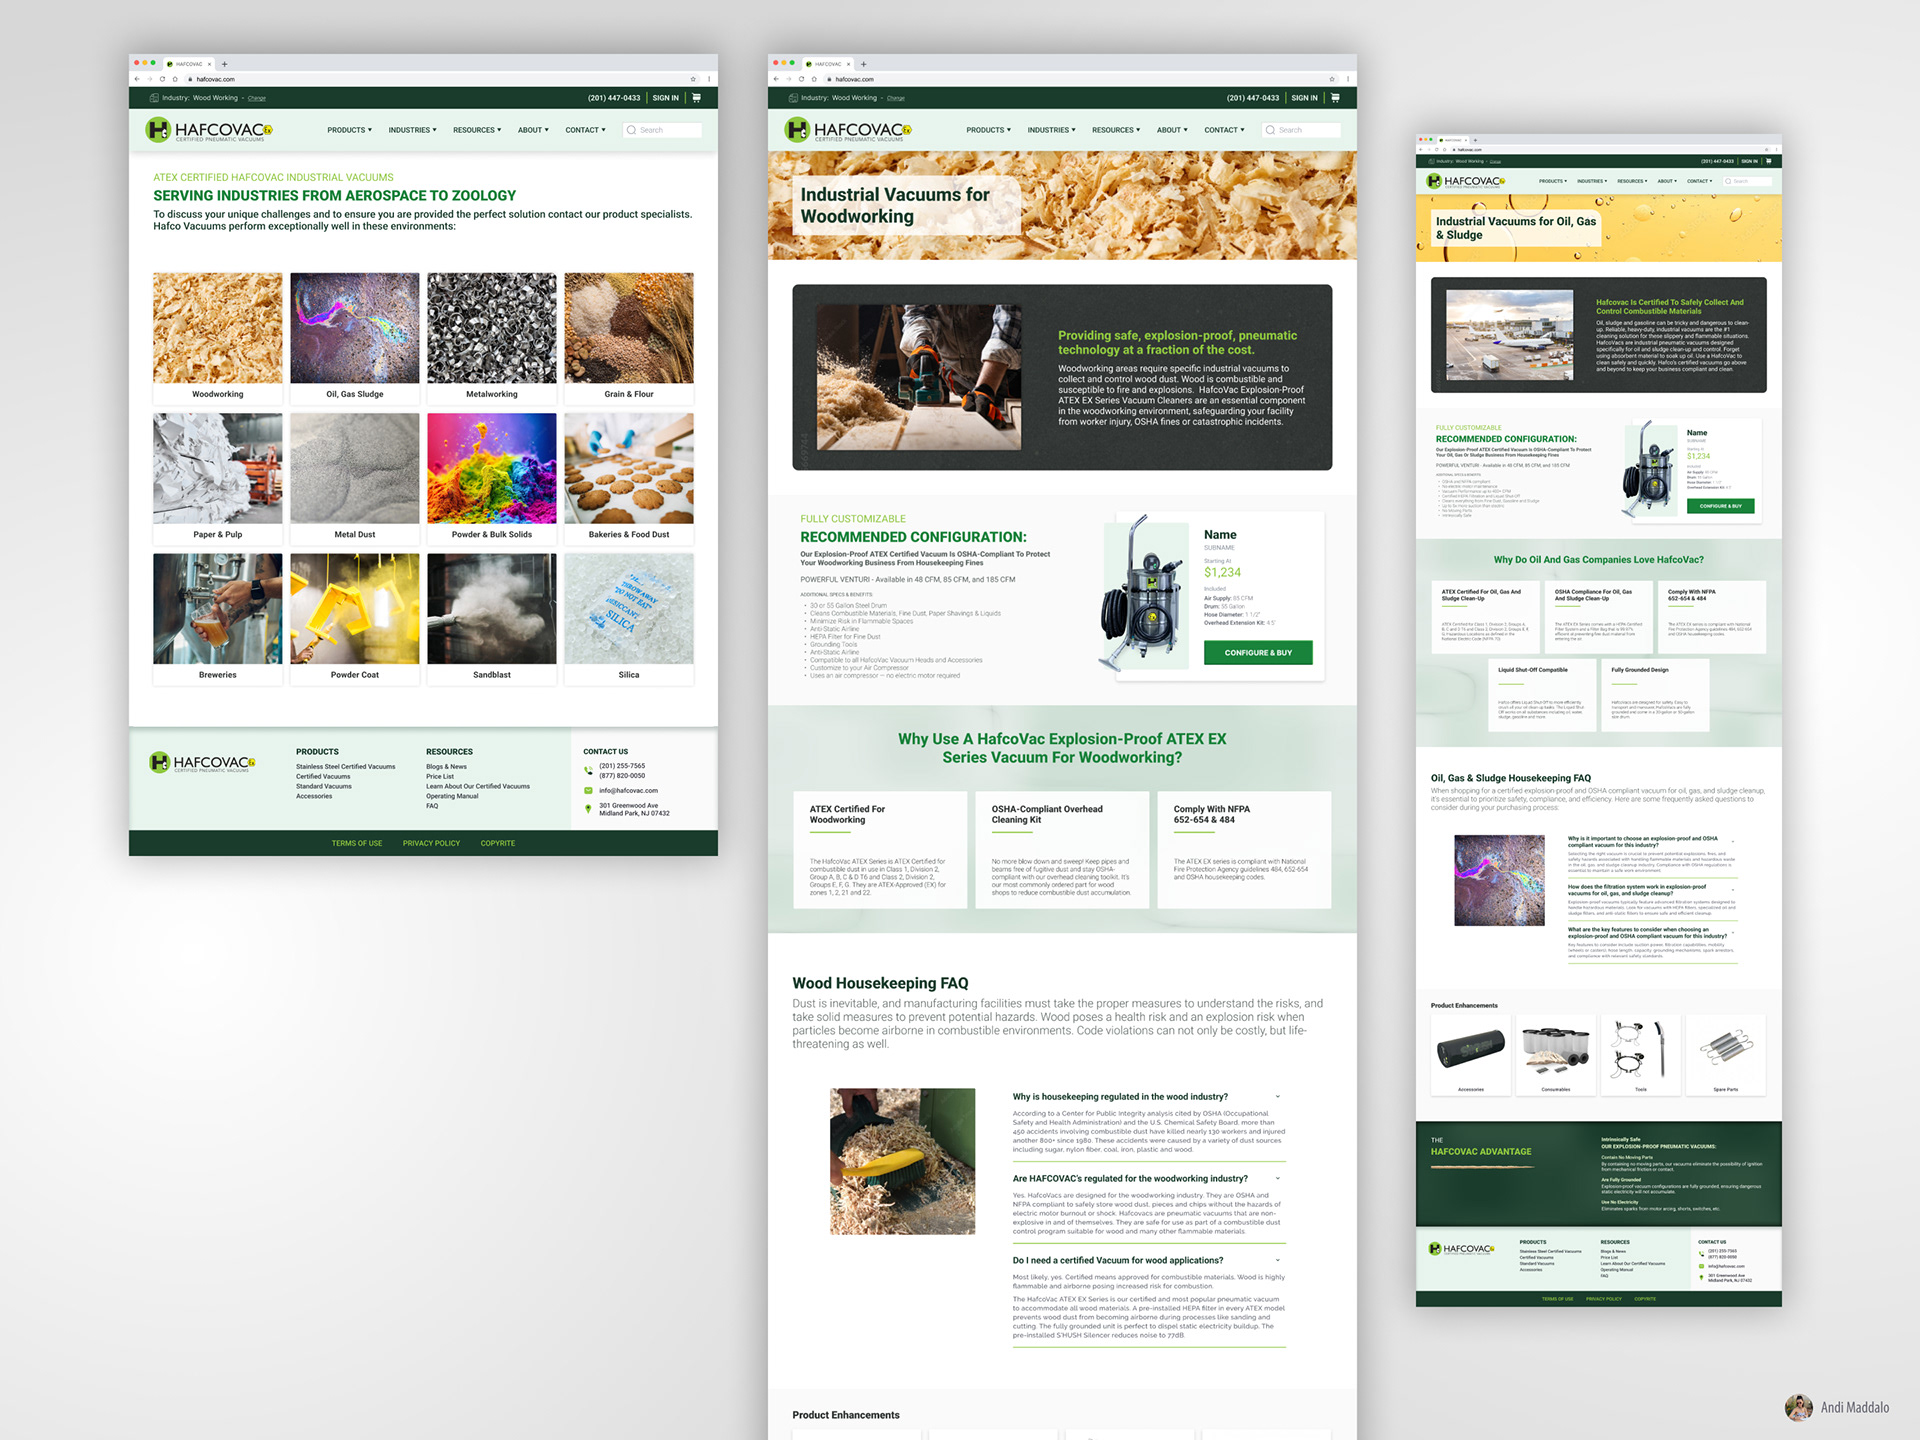Select HAFCOVAC browser tab in left window
This screenshot has height=1440, width=1920.
[x=189, y=64]
